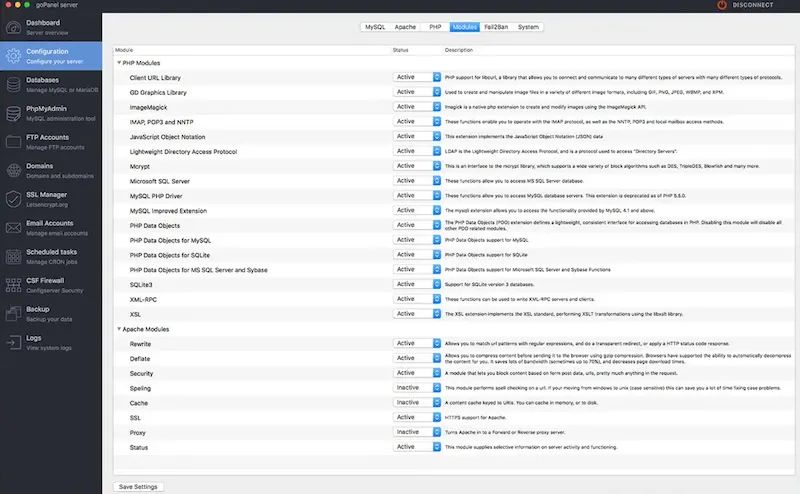Open Microsoft SQL Server status dropdown

click(x=417, y=181)
